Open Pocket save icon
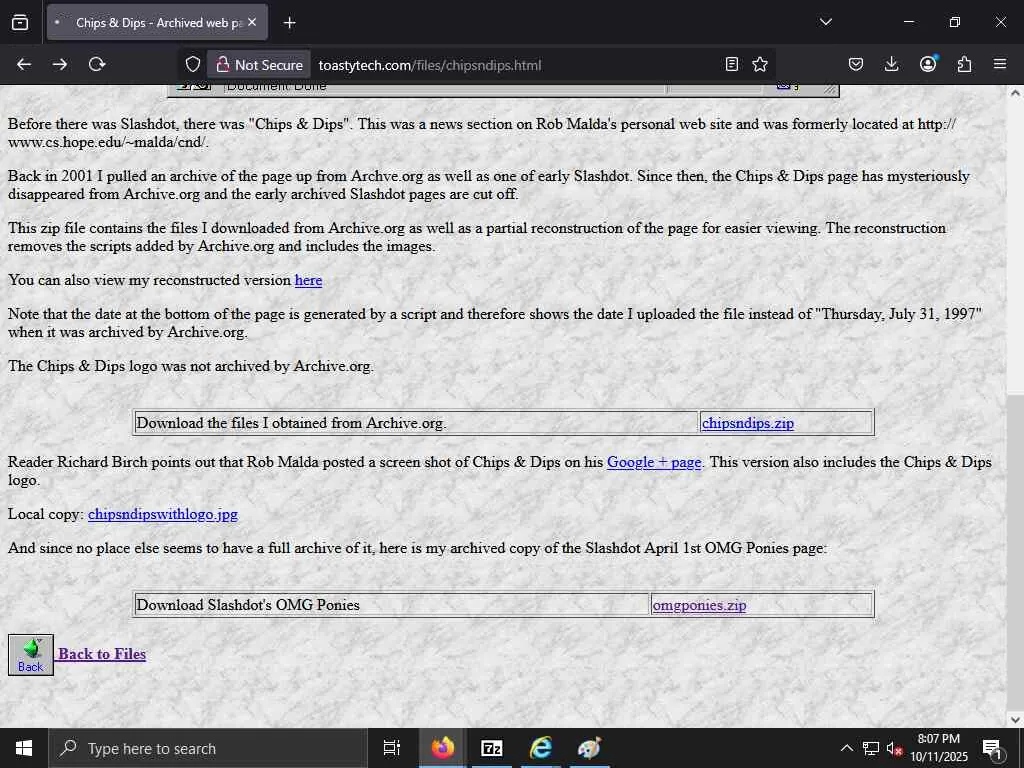The width and height of the screenshot is (1024, 768). [856, 64]
